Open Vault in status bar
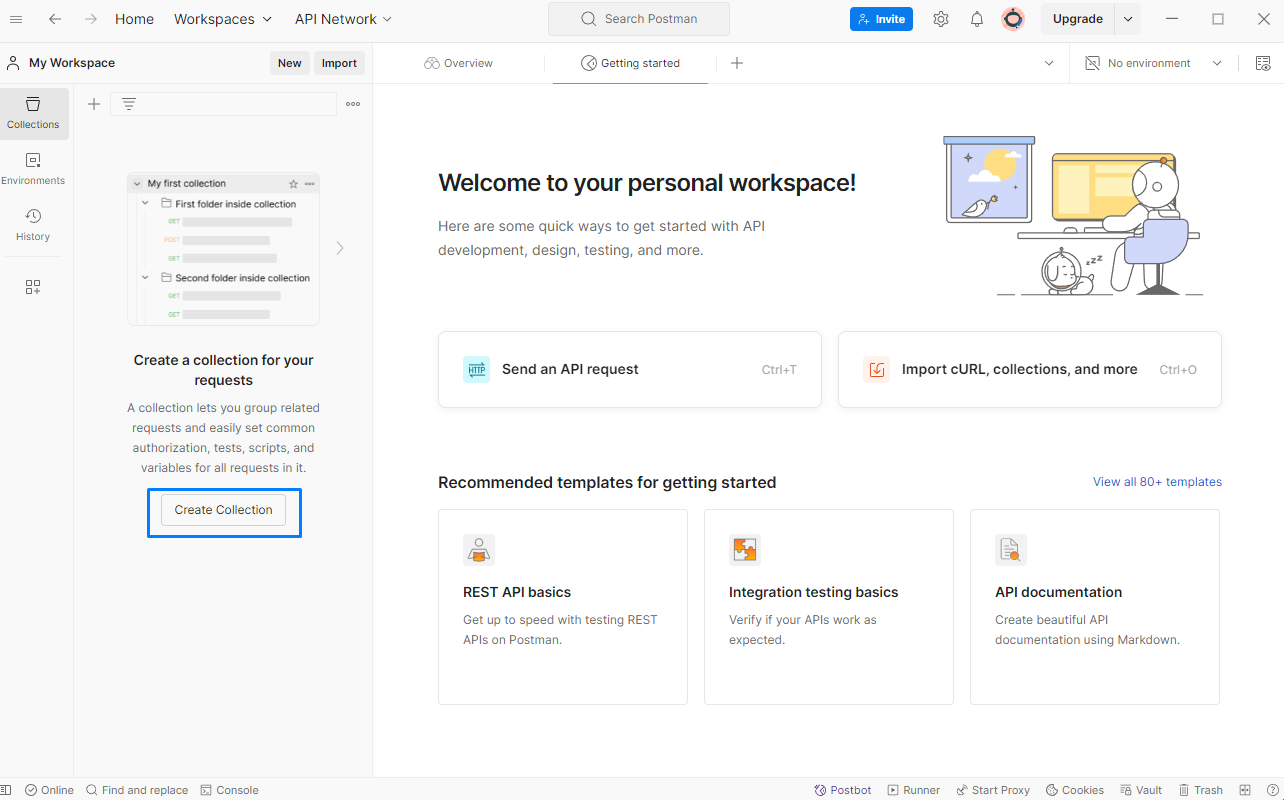This screenshot has width=1284, height=800. tap(1141, 790)
